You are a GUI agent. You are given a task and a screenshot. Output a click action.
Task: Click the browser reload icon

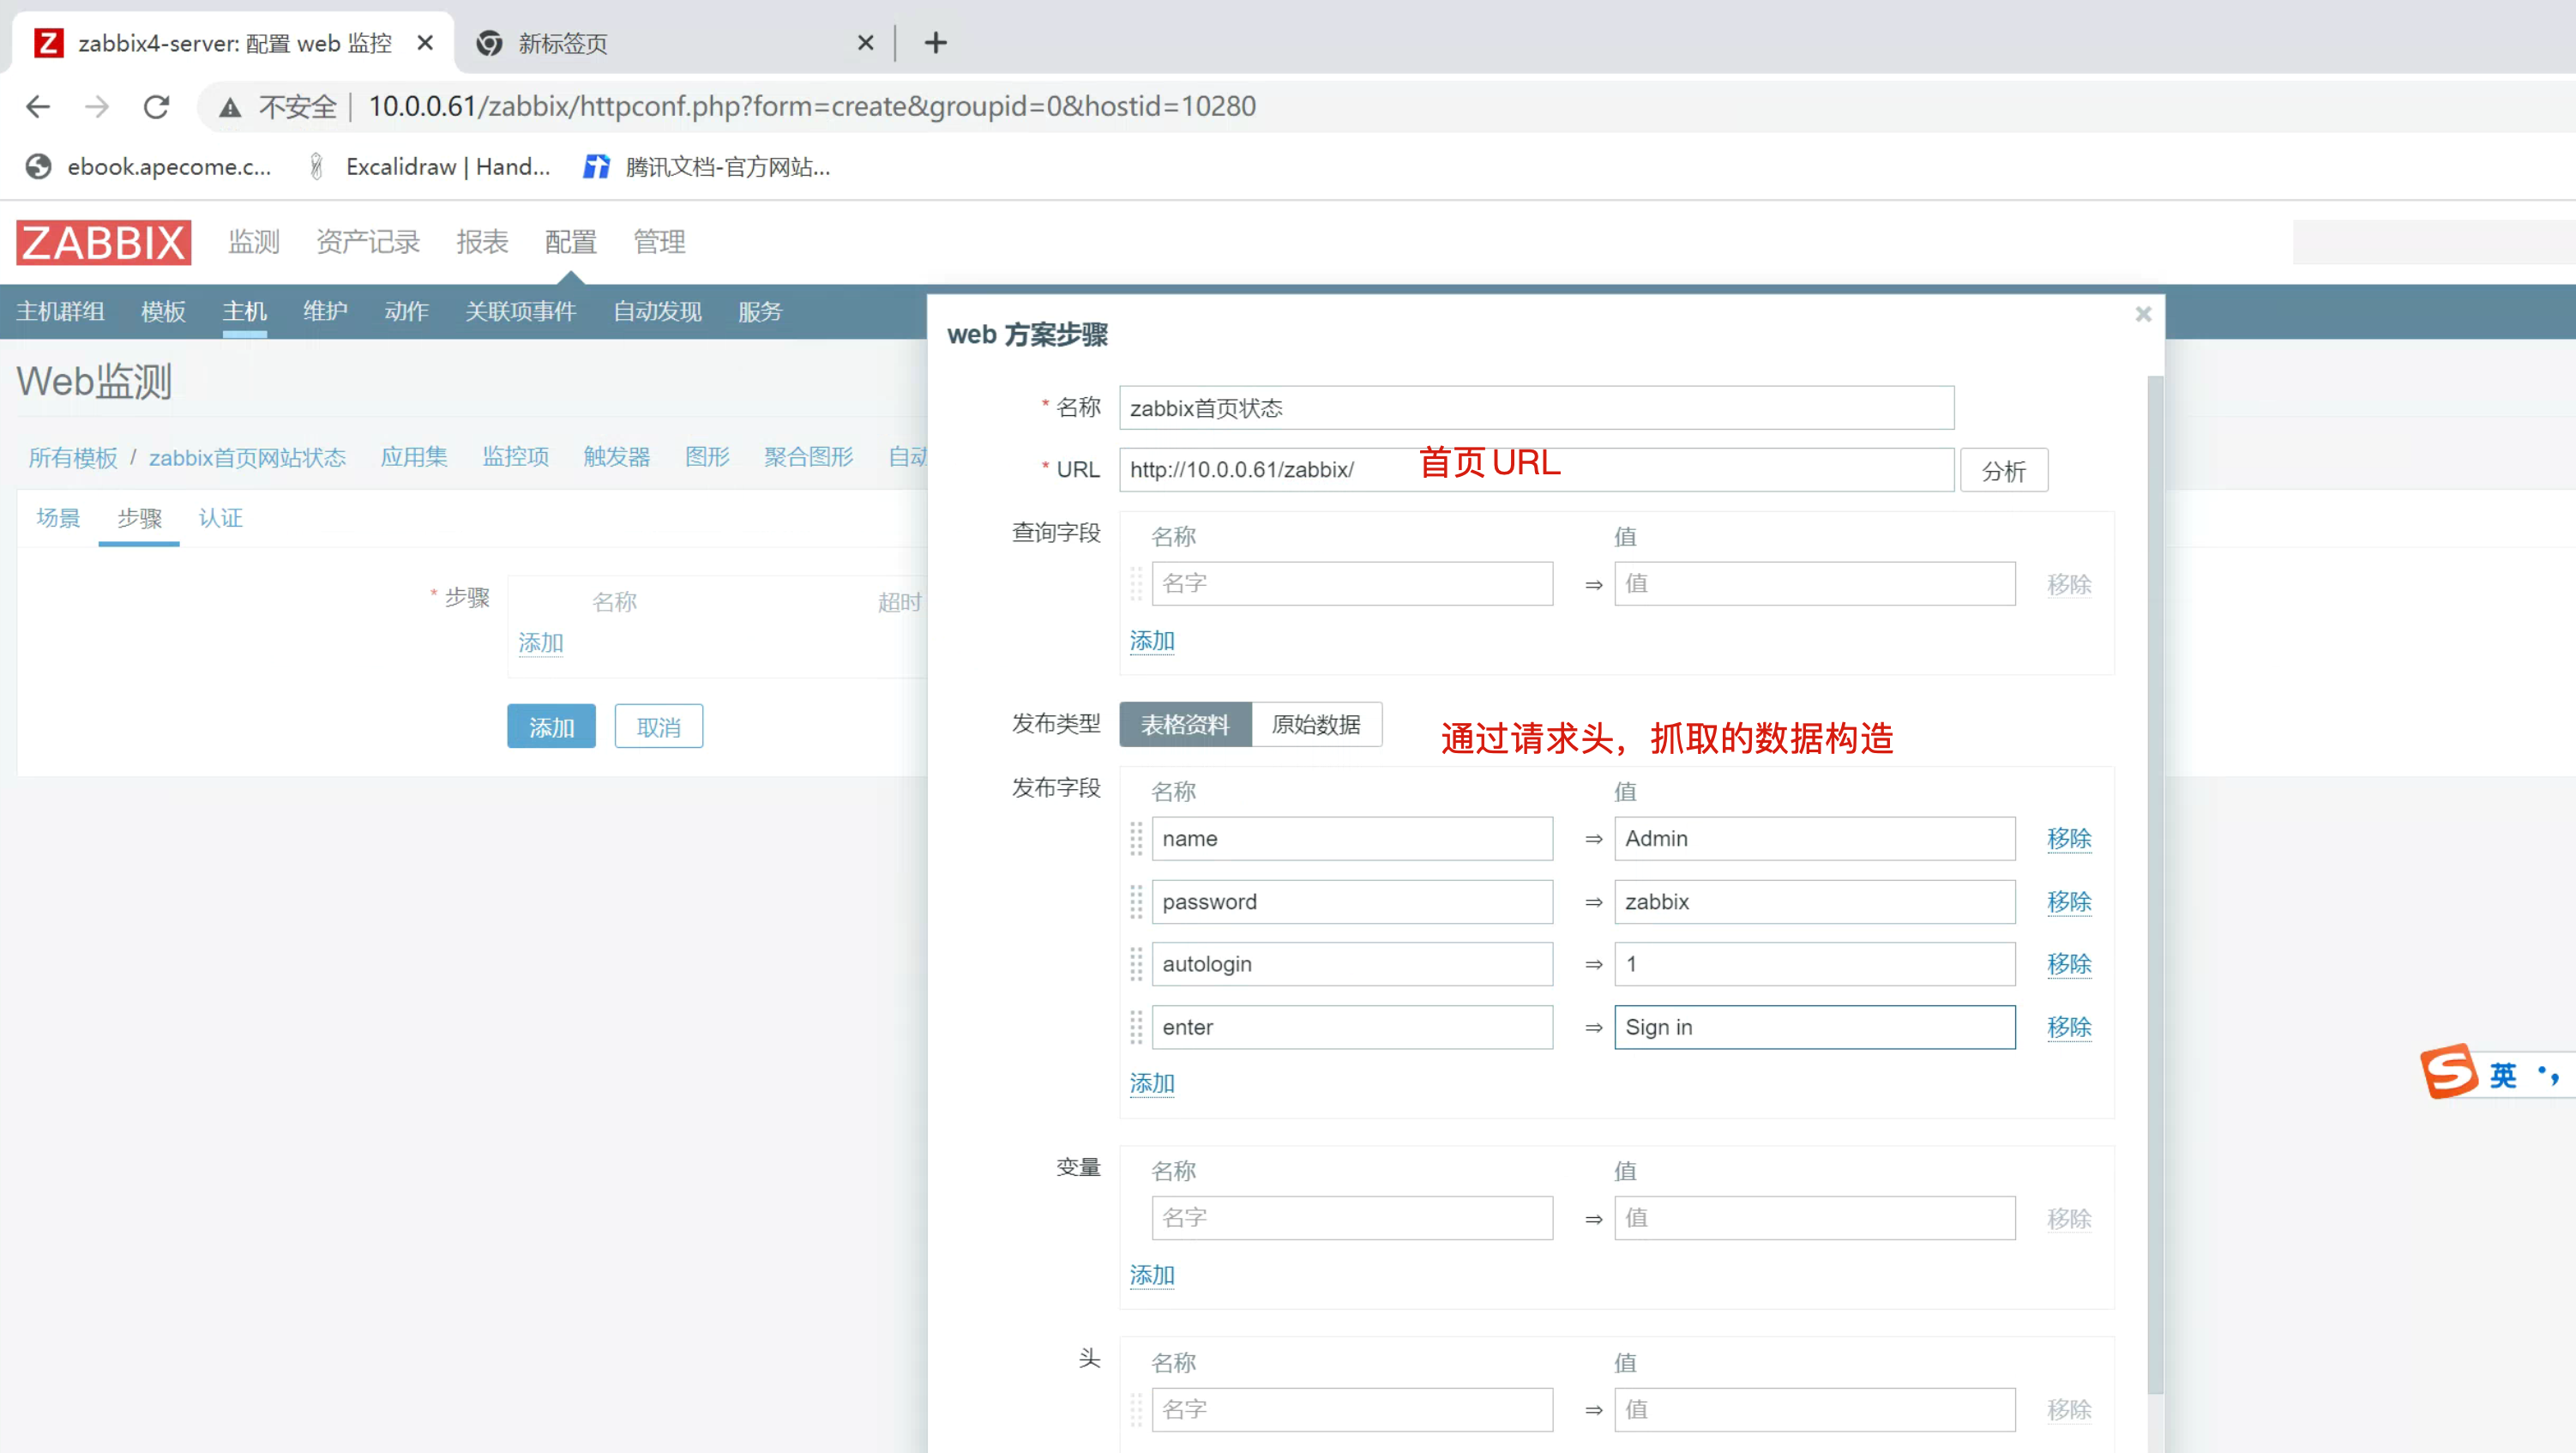click(x=156, y=106)
